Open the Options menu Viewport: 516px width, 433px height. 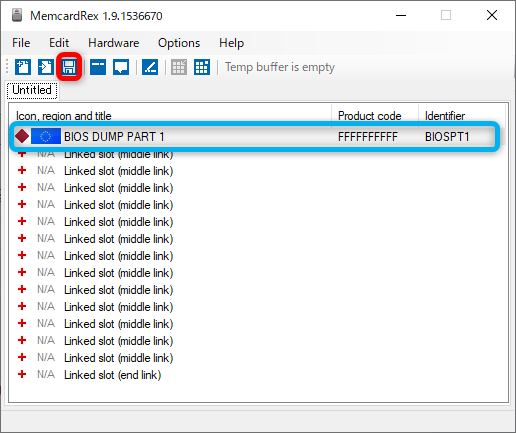179,43
